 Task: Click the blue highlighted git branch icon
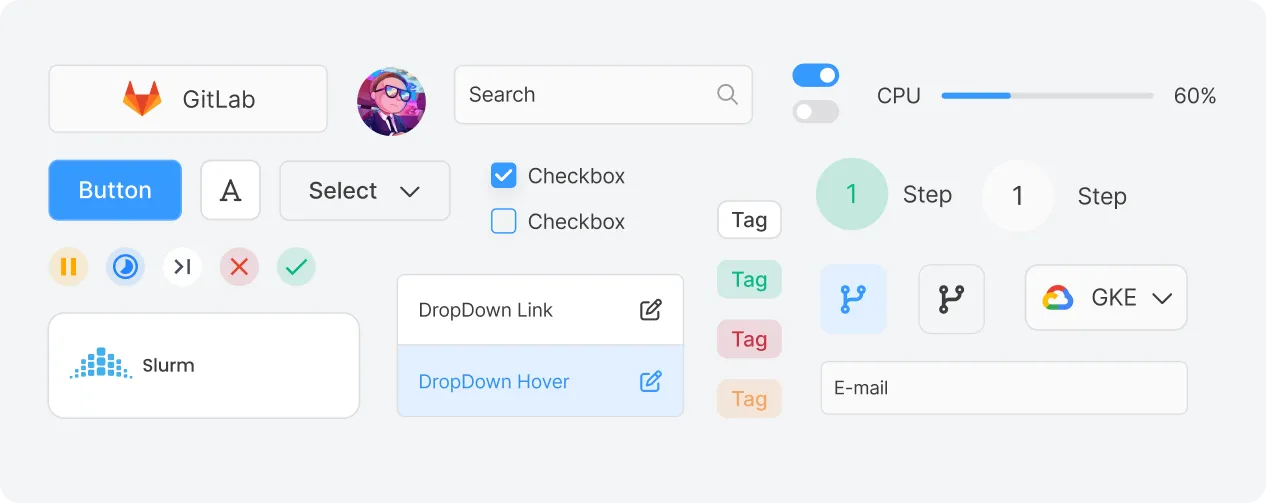[853, 299]
